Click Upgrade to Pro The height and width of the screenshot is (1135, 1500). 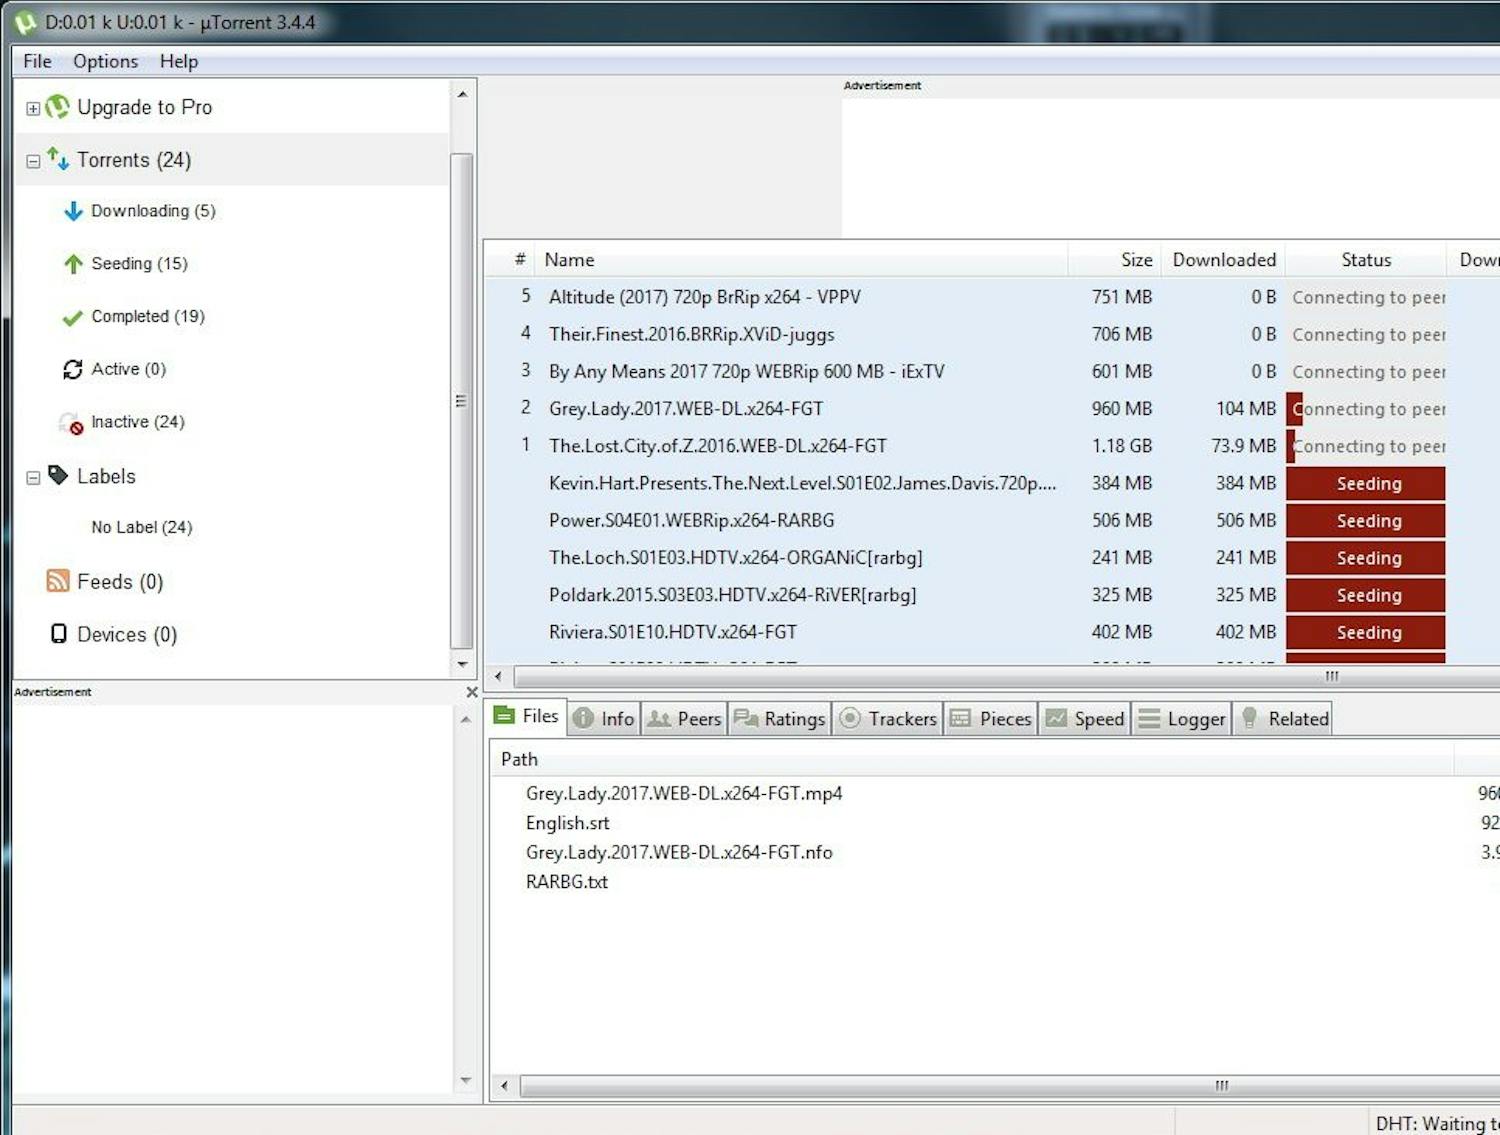click(144, 107)
